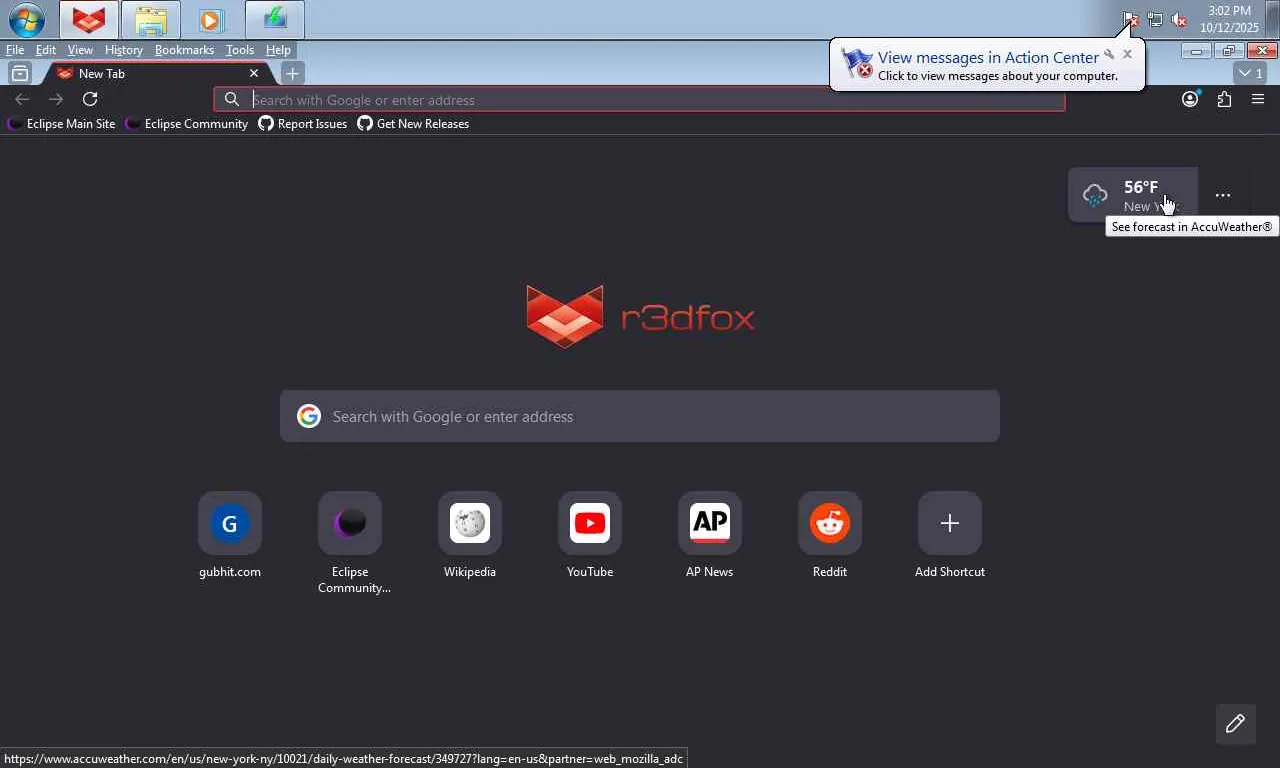Open the Report Issues bookmark
This screenshot has height=768, width=1280.
[303, 124]
